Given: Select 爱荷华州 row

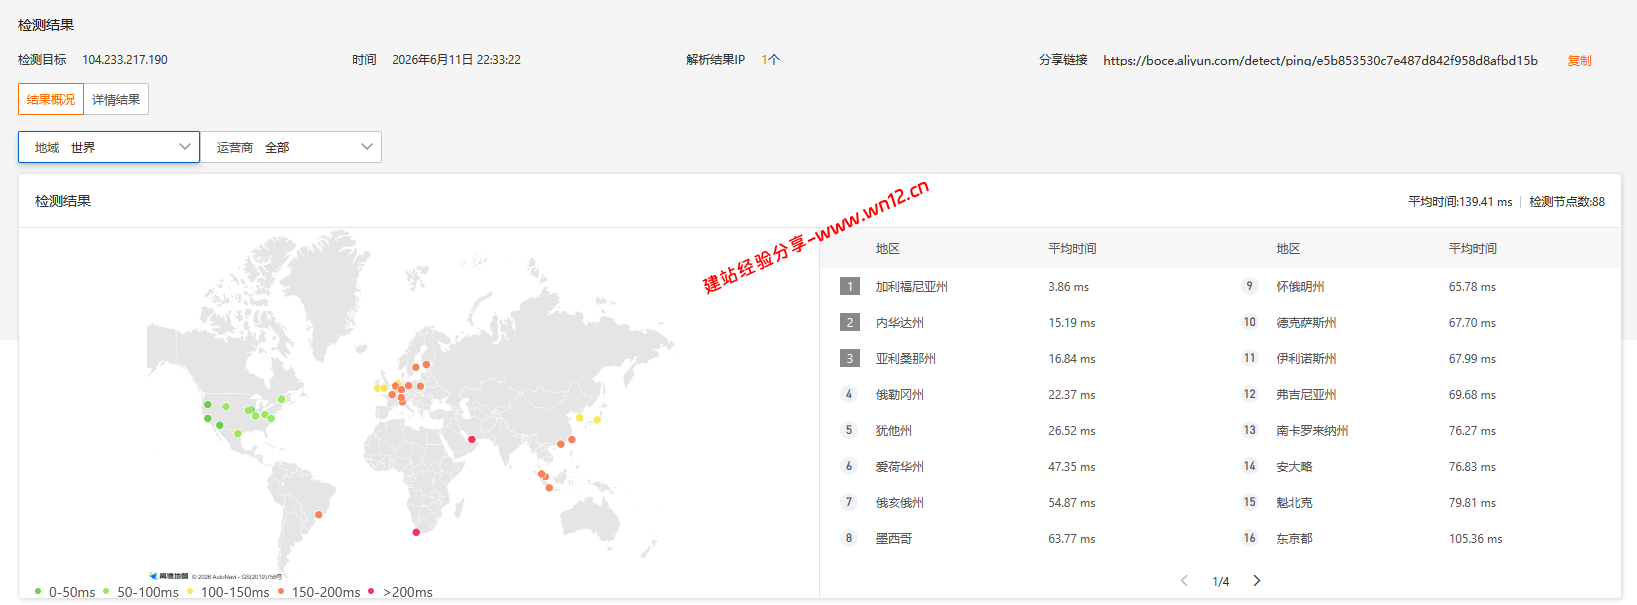Looking at the screenshot, I should [1020, 466].
